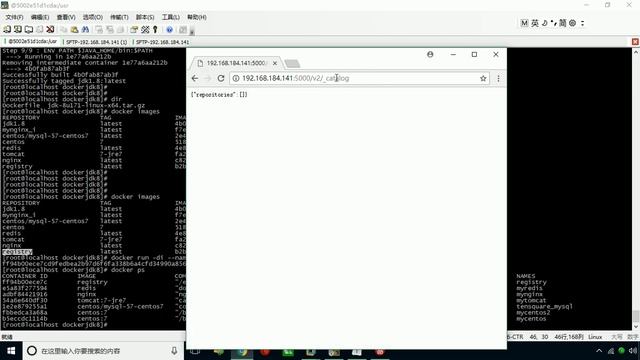Click mytomcat in the NAMES column
Screen dimensions: 640x360
[531, 300]
